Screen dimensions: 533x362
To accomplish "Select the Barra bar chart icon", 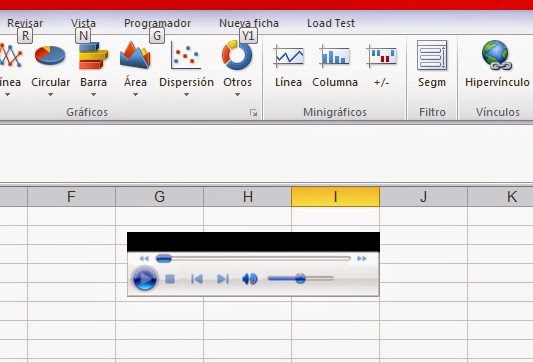I will tap(93, 55).
